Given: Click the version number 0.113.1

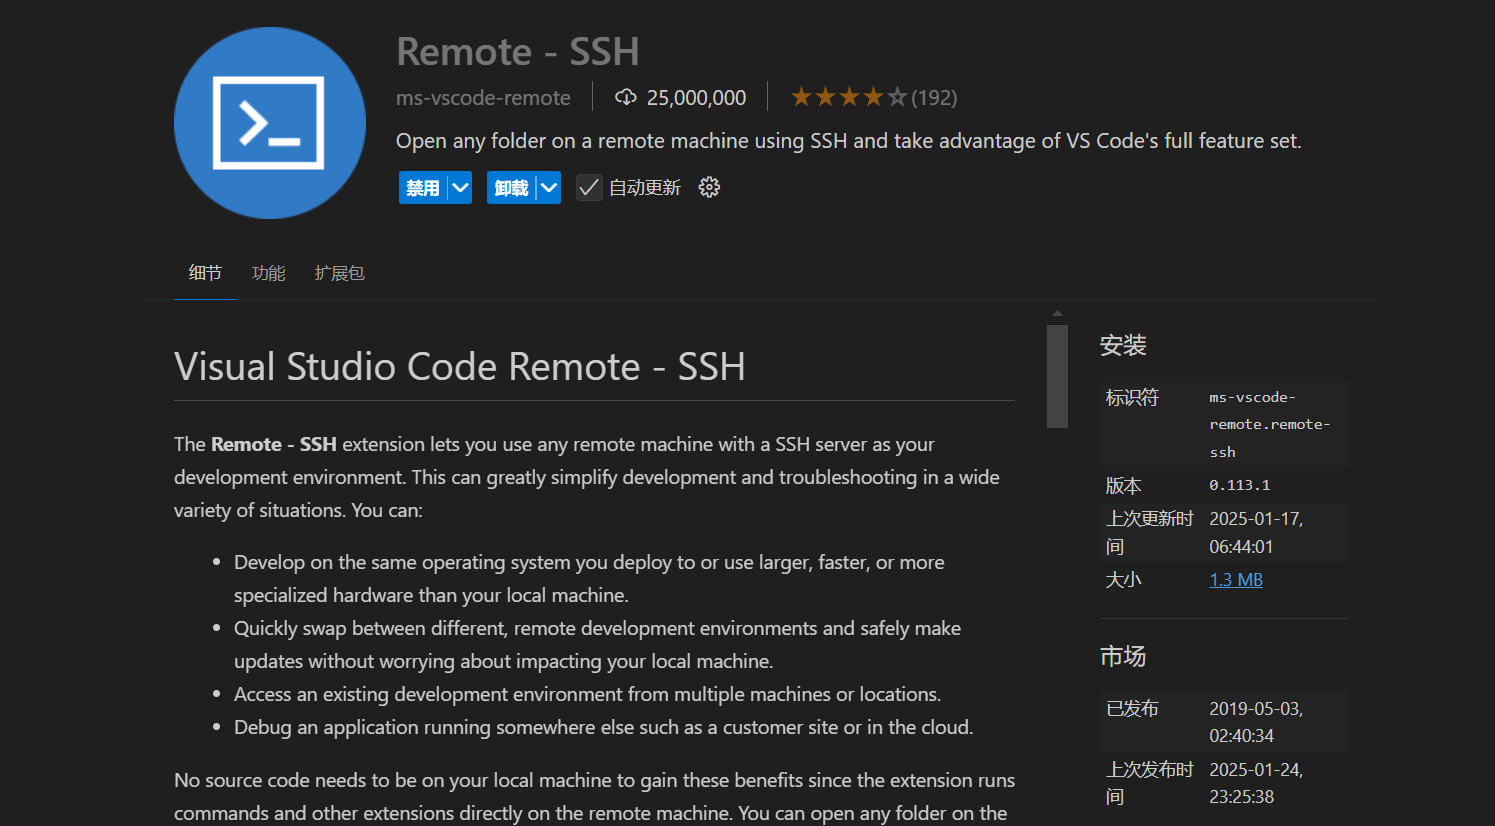Looking at the screenshot, I should click(1239, 485).
